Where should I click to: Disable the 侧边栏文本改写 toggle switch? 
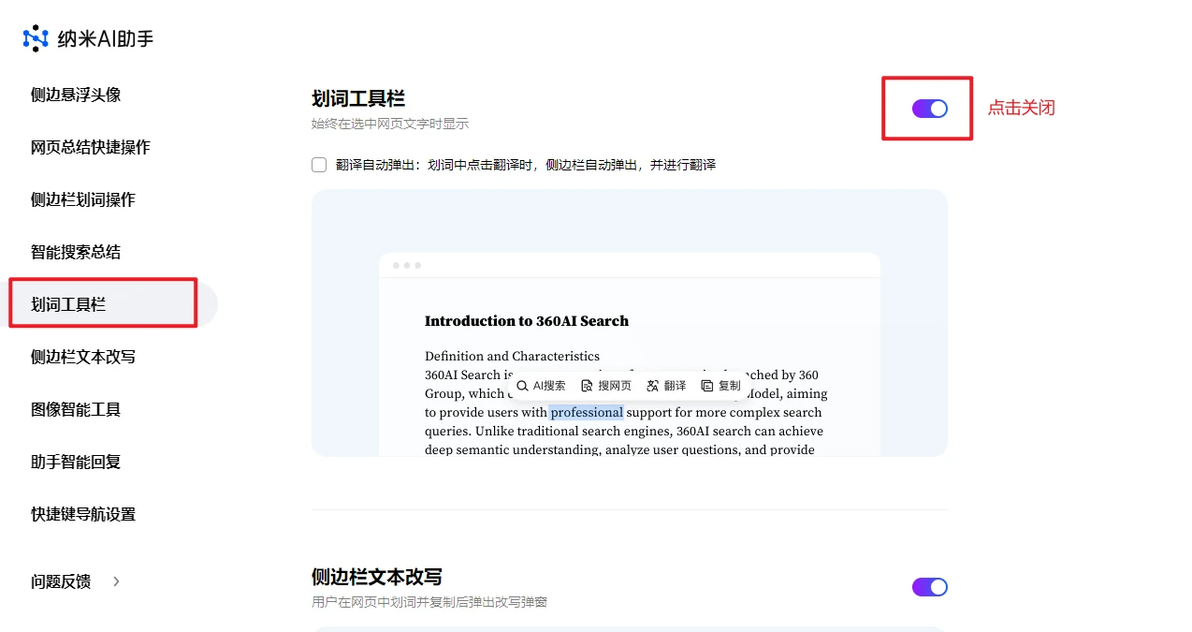[930, 587]
